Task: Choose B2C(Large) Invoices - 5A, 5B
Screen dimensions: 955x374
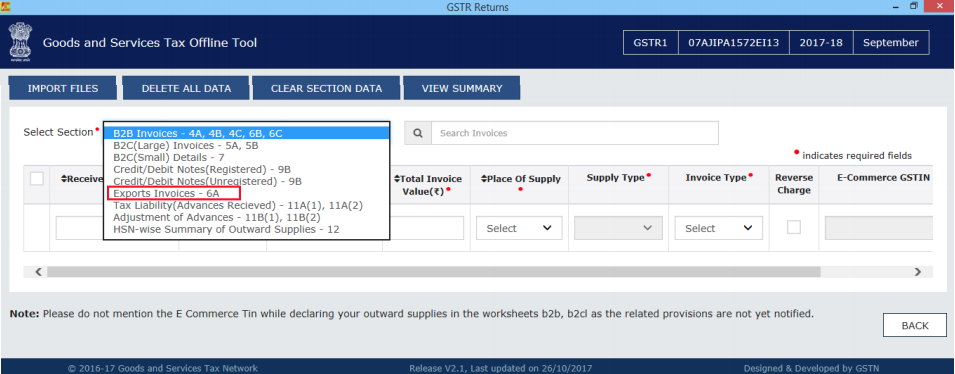Action: pos(247,146)
